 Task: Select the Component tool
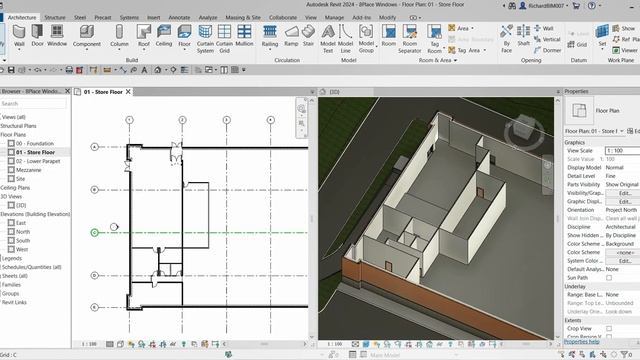(x=87, y=36)
